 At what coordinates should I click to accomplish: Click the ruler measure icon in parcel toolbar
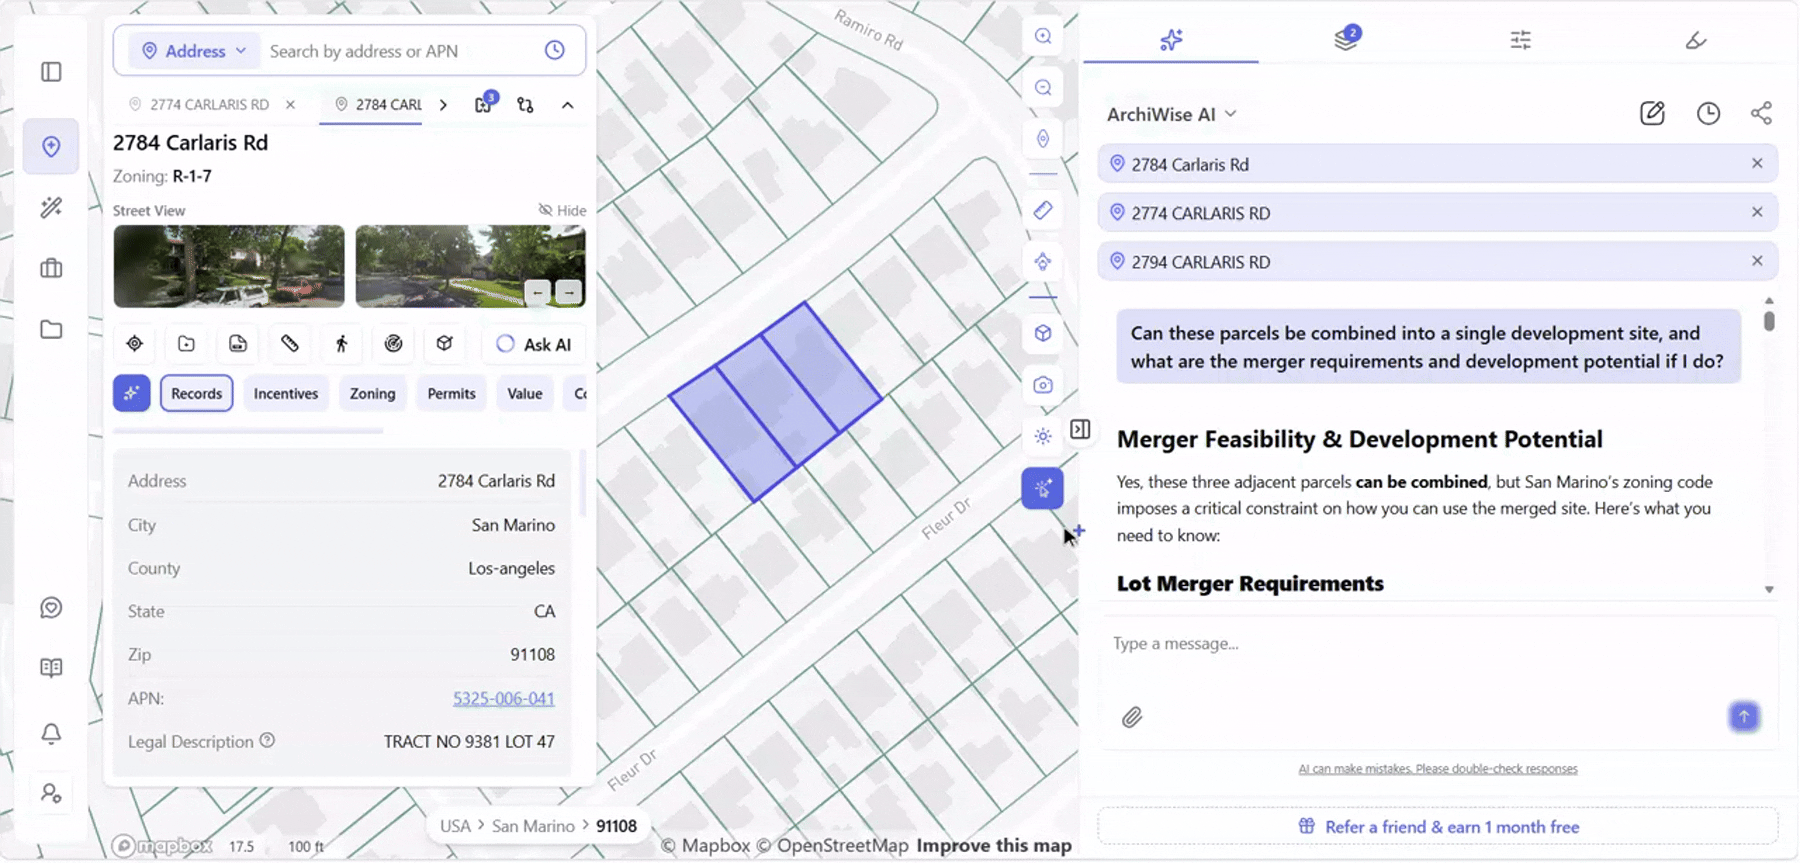pyautogui.click(x=290, y=344)
